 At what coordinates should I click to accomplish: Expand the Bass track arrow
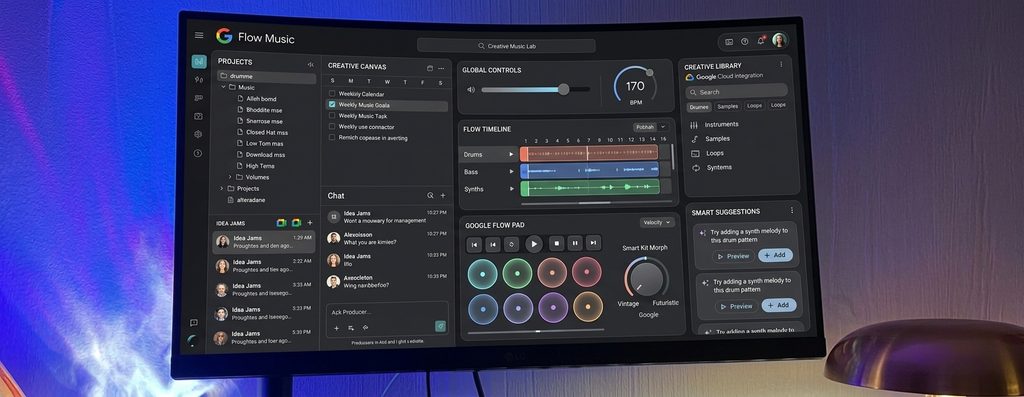[512, 172]
